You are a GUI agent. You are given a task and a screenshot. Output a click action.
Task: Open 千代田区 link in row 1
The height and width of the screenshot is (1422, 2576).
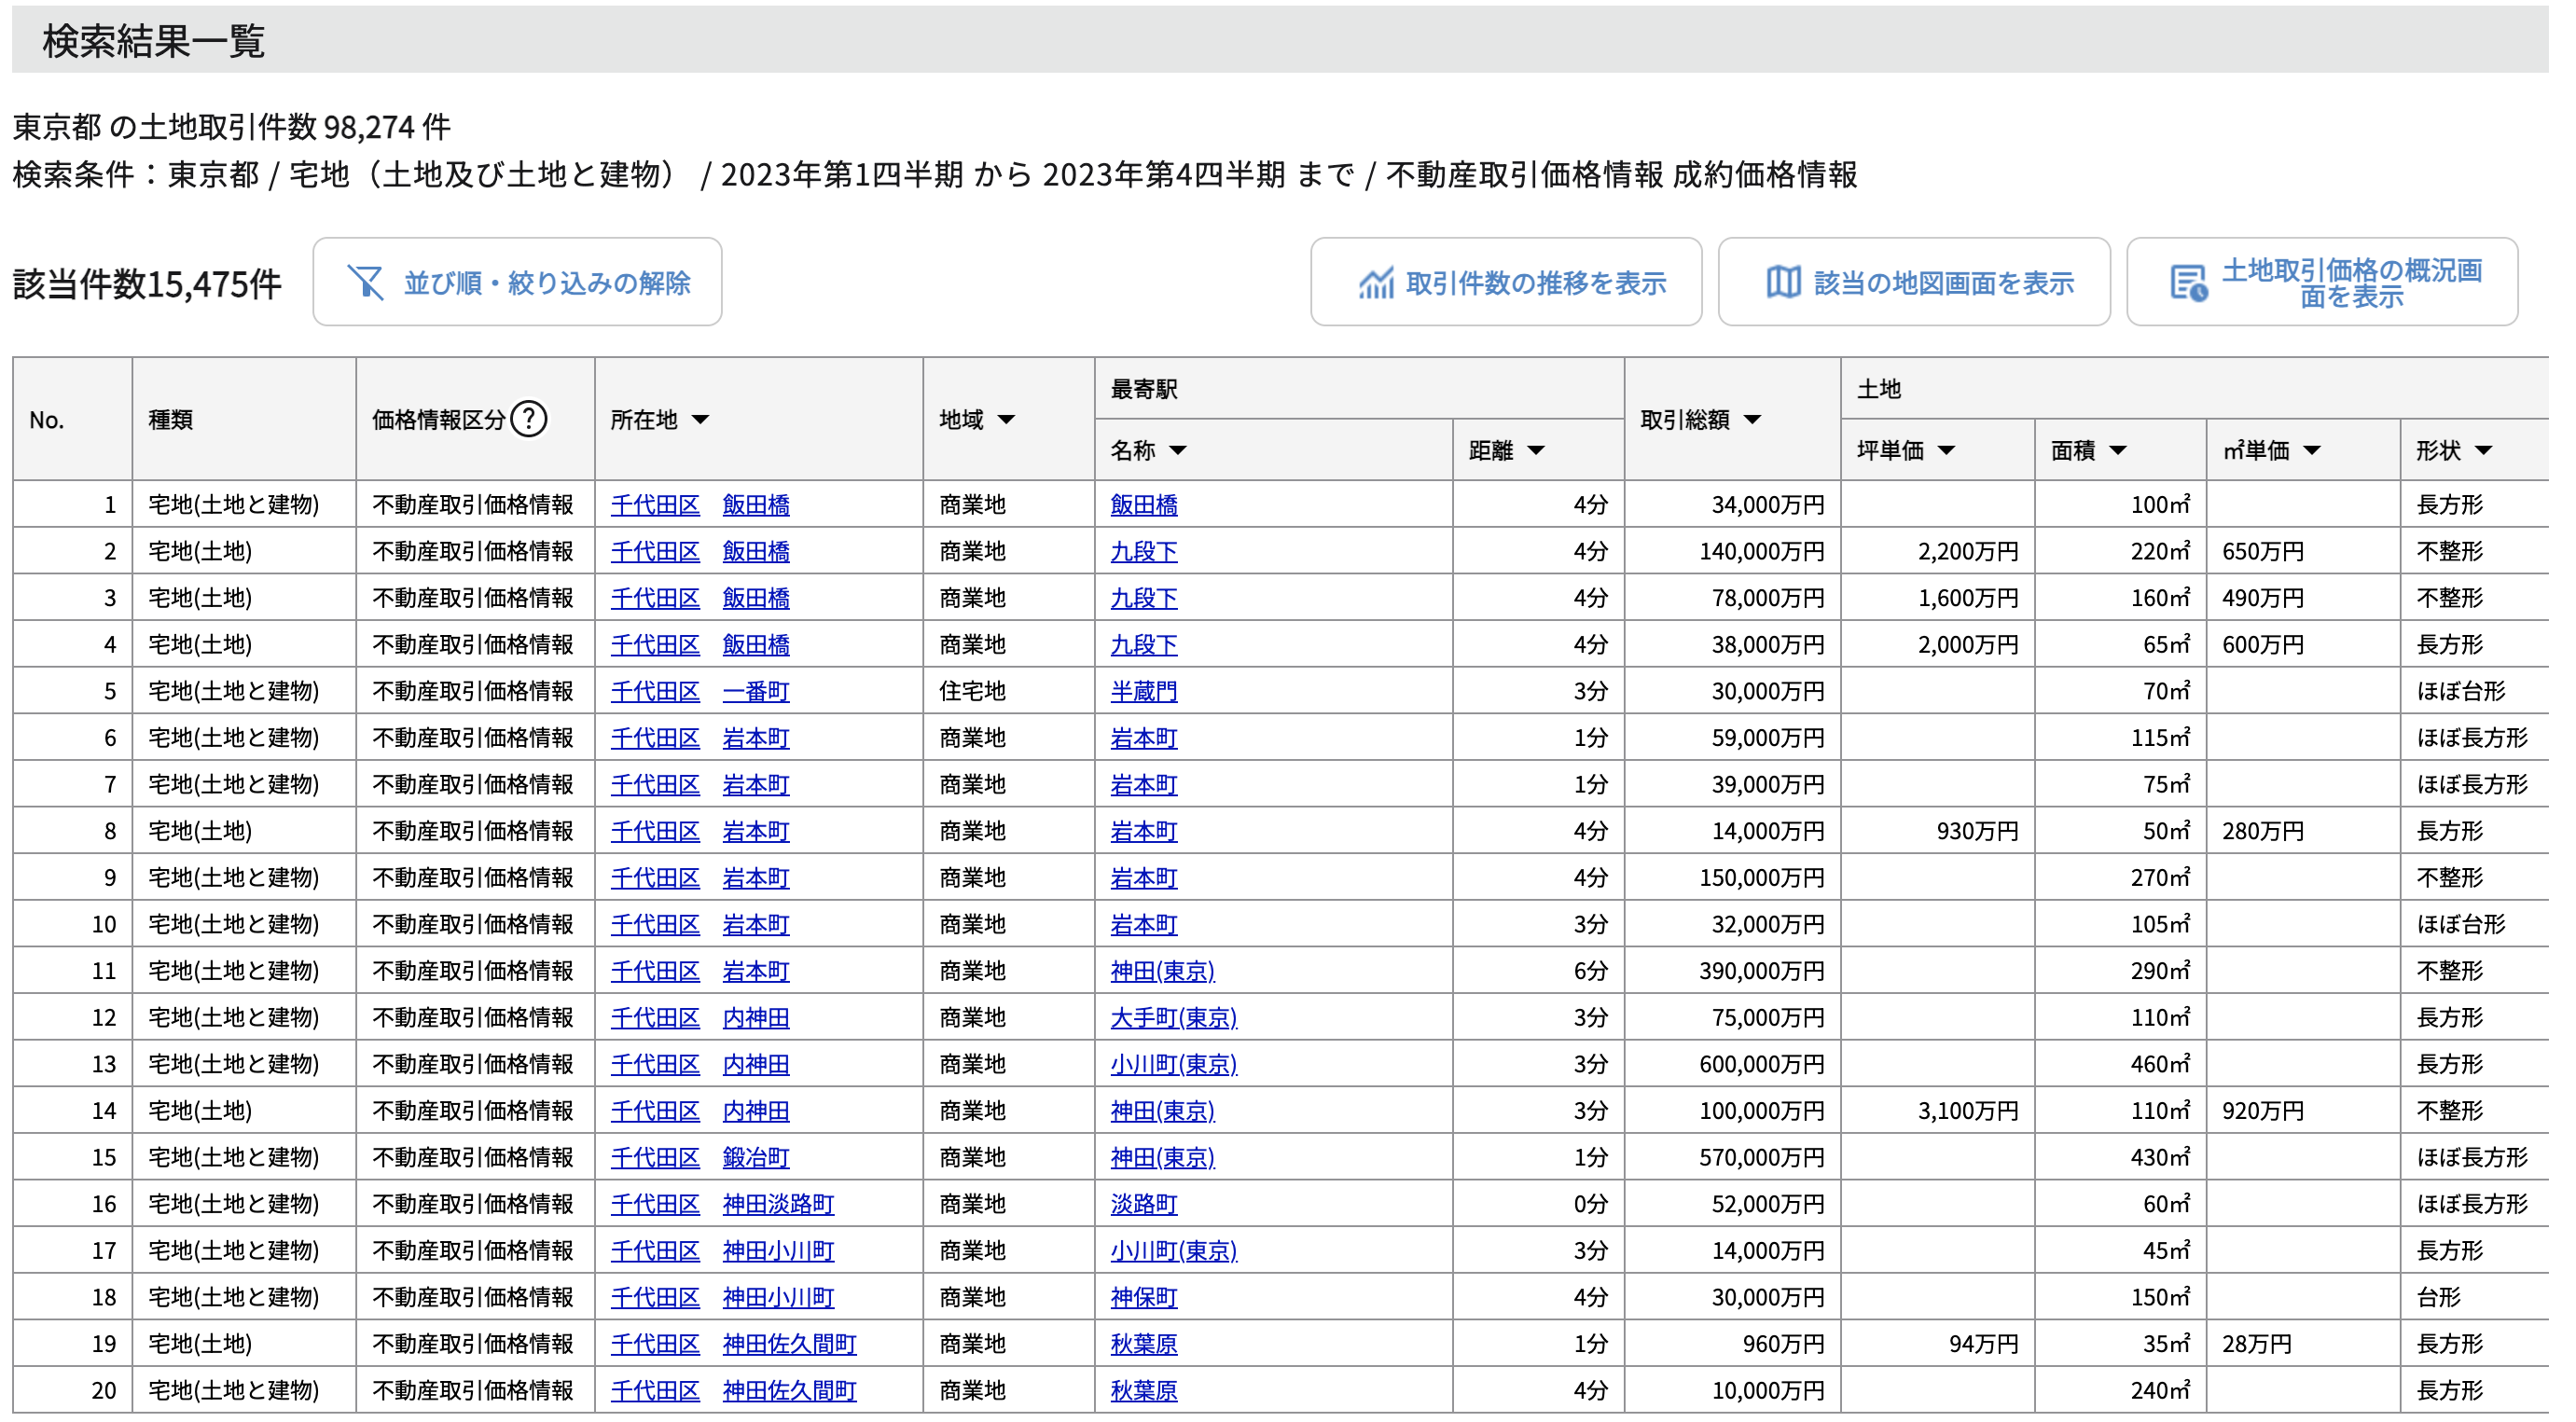[656, 505]
